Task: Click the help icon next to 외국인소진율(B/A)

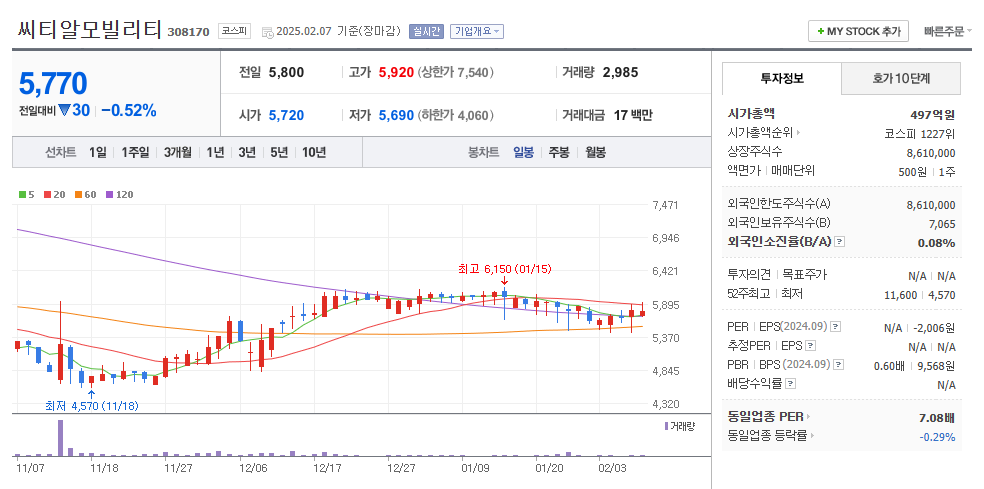Action: (x=840, y=242)
